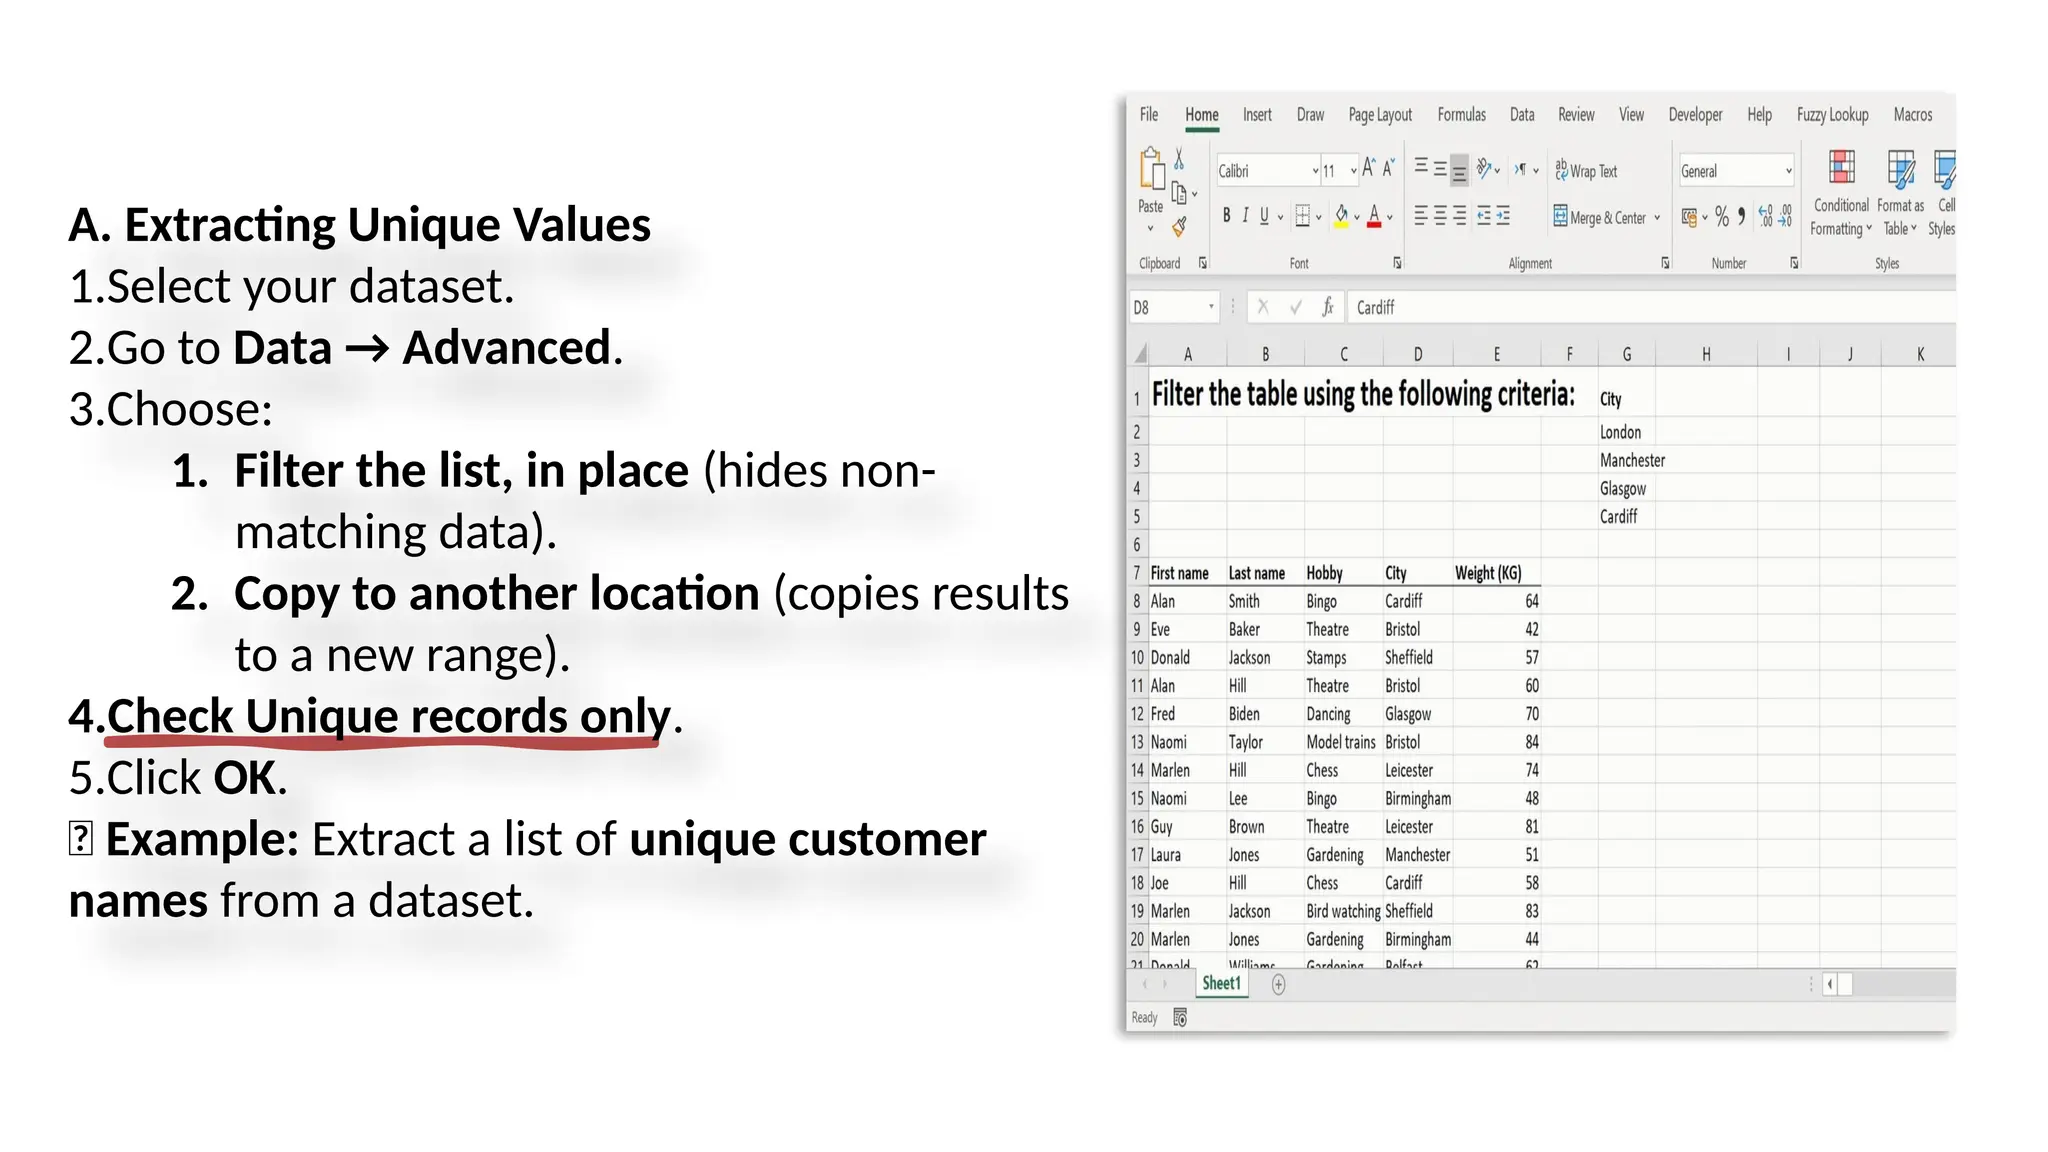This screenshot has width=2048, height=1152.
Task: Apply percent style
Action: point(1722,216)
